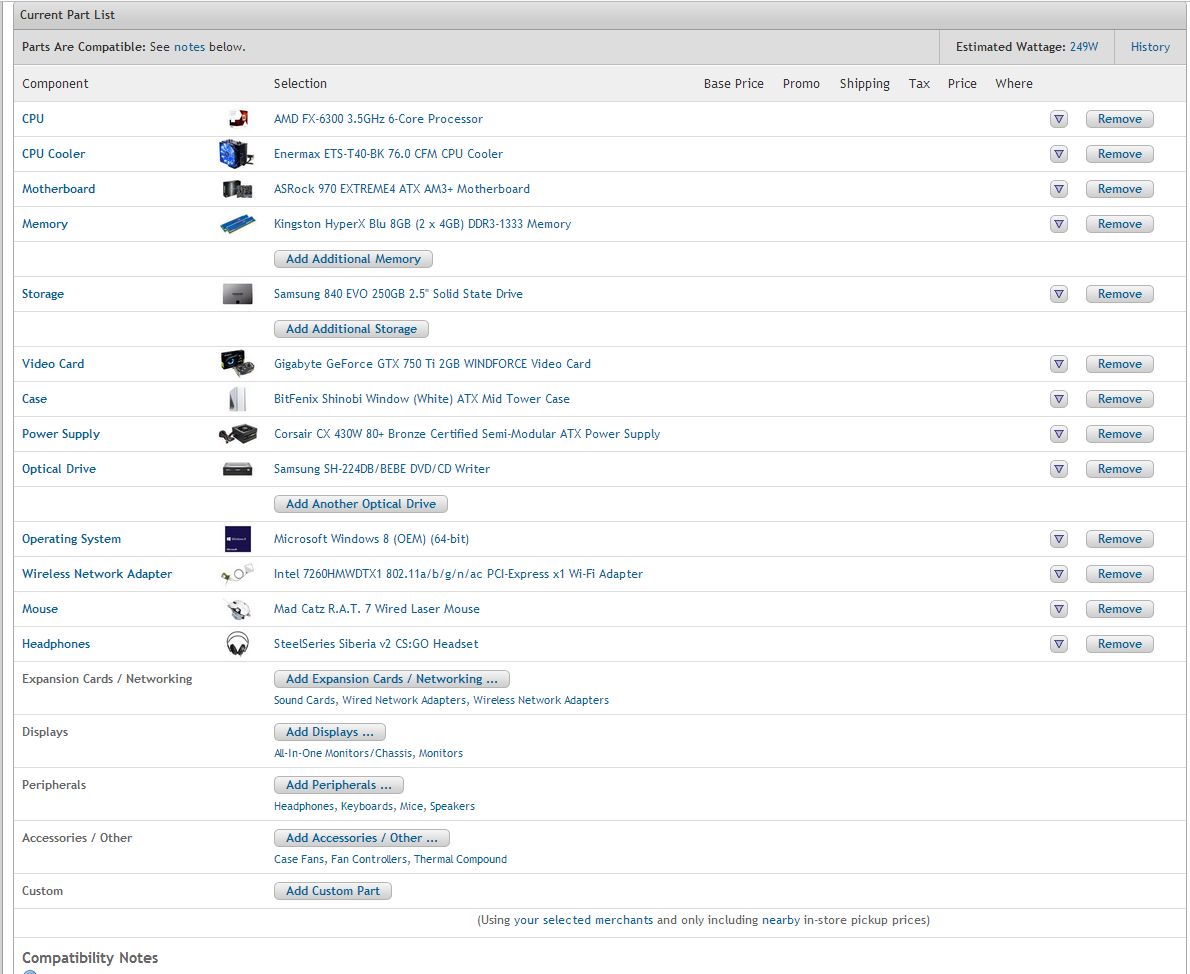1190x974 pixels.
Task: Click the SteelSeries Siberia headset thumbnail
Action: (238, 644)
